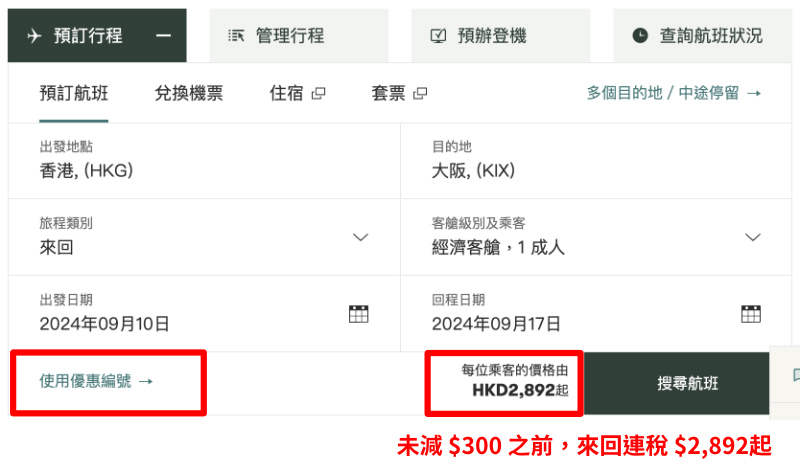
Task: Click the 管理行程 list icon
Action: 236,36
